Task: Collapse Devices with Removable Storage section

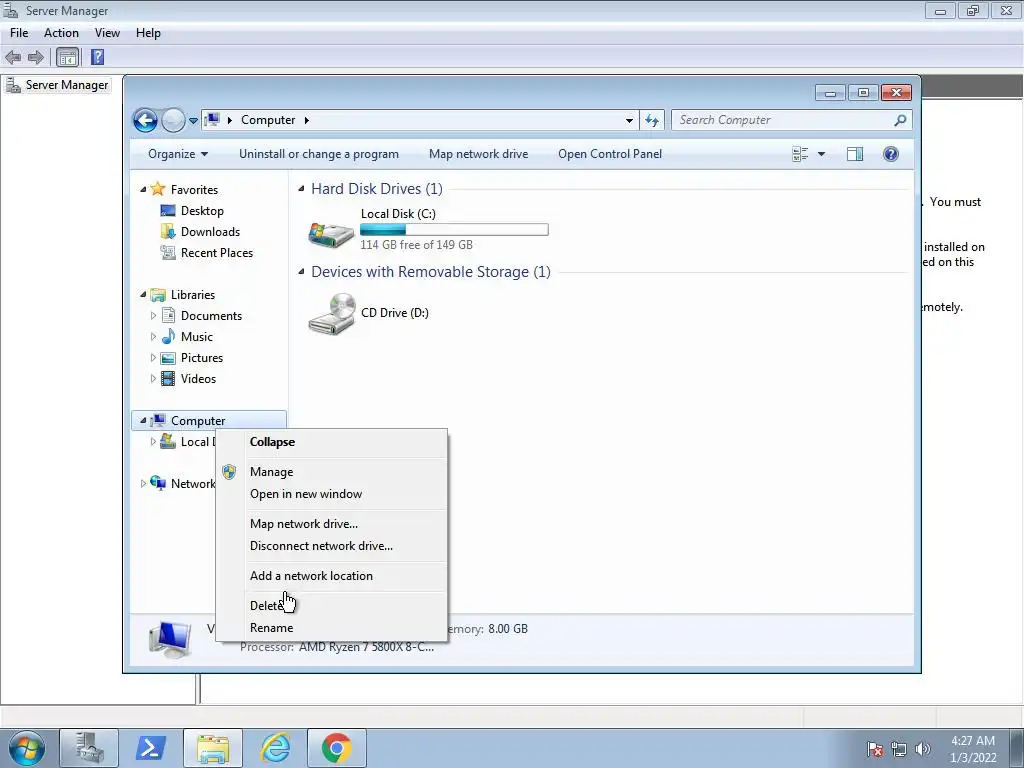Action: pyautogui.click(x=301, y=272)
